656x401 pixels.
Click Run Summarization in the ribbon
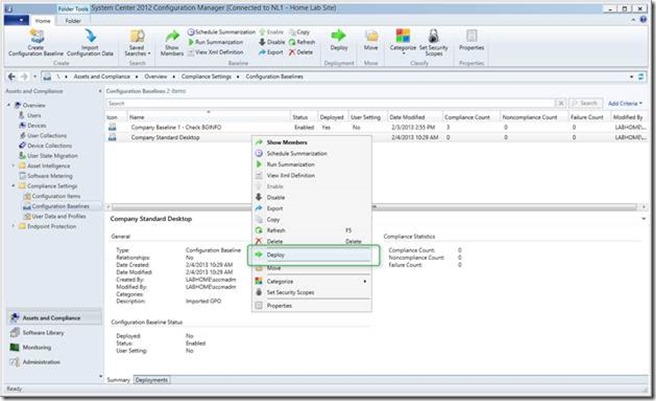tap(215, 42)
